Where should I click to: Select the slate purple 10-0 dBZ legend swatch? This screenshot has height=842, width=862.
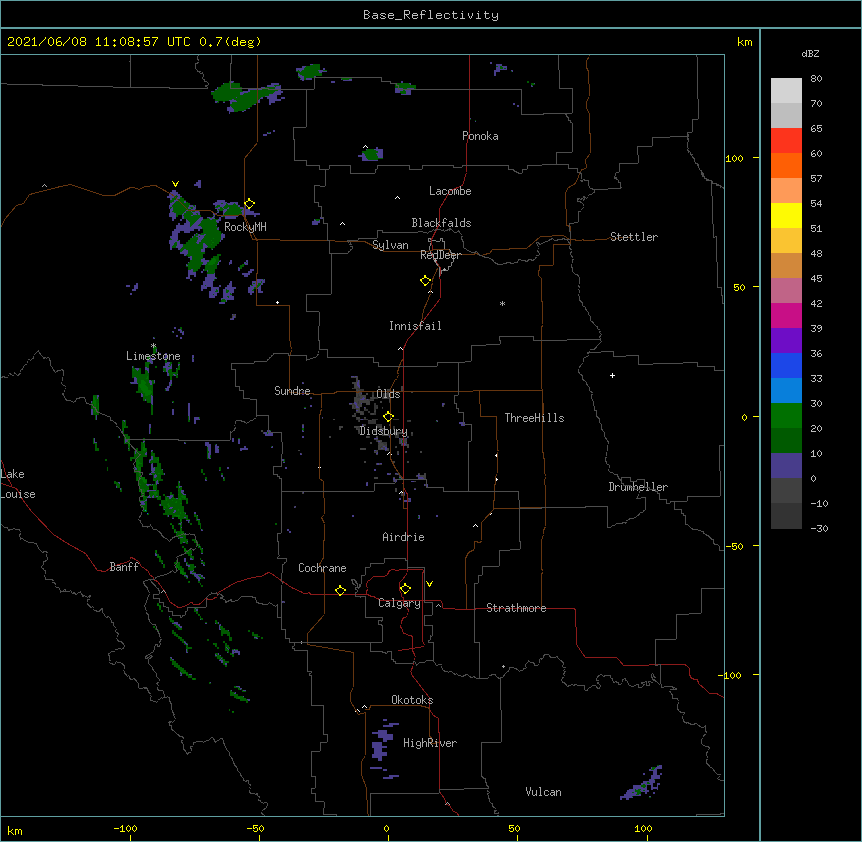tap(786, 466)
